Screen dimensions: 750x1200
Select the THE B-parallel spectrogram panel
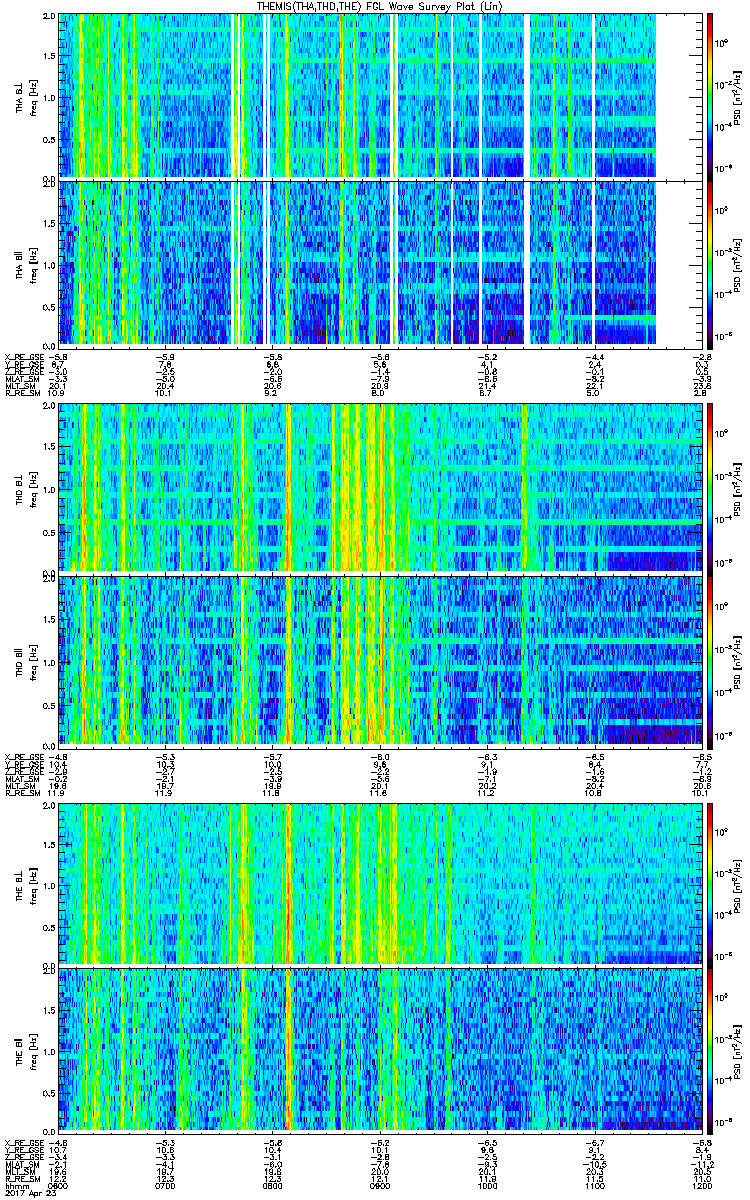pyautogui.click(x=378, y=1049)
